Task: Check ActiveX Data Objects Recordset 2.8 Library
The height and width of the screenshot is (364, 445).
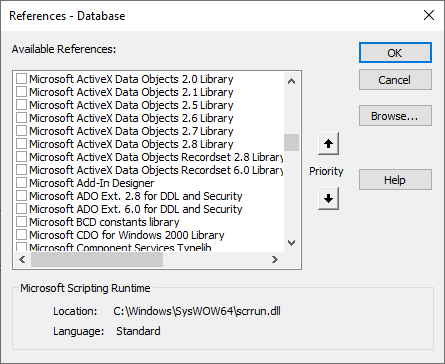Action: pyautogui.click(x=21, y=157)
